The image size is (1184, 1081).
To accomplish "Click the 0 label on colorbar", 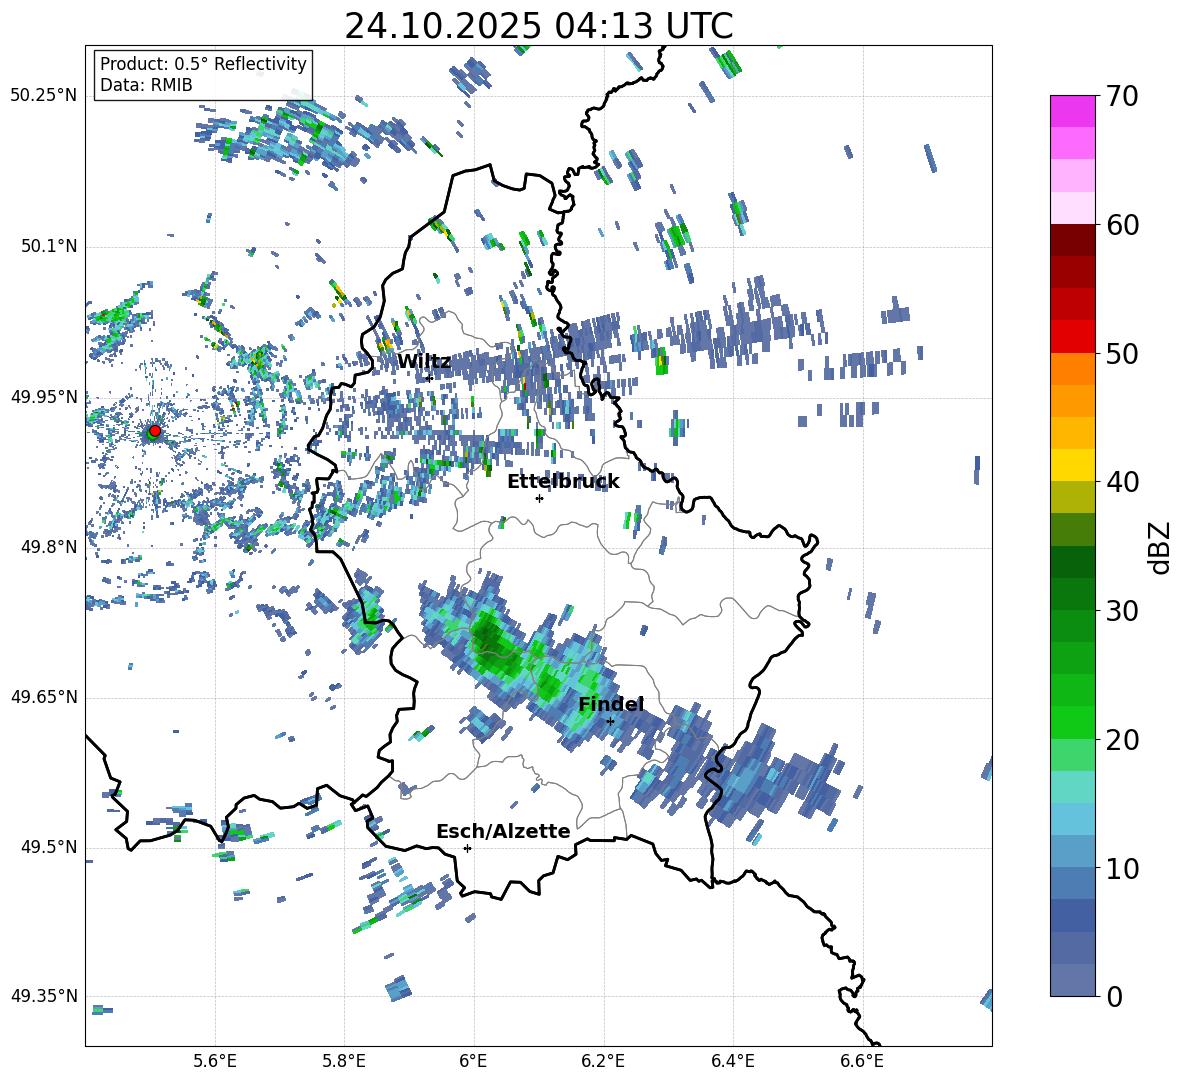I will (1114, 996).
